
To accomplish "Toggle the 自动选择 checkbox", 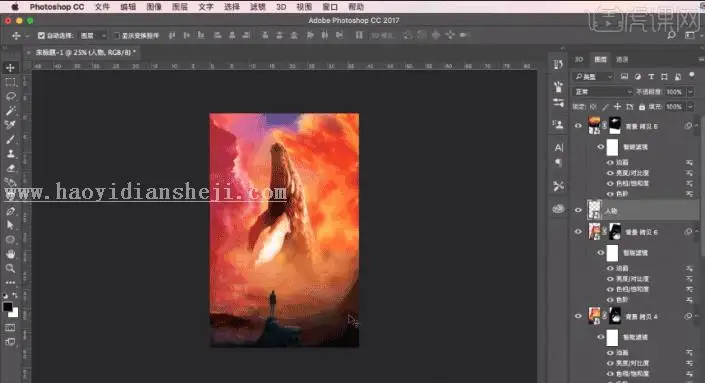I will click(41, 35).
